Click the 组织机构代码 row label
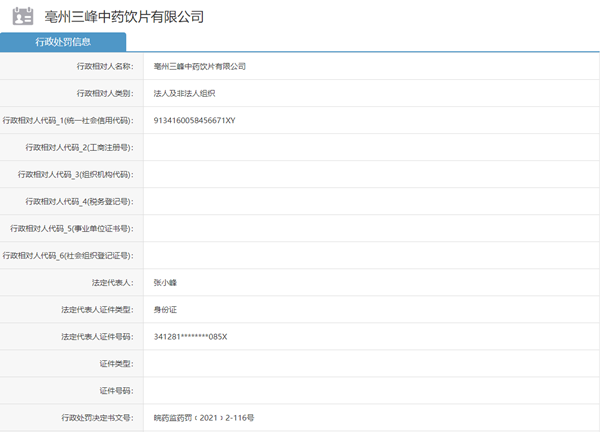This screenshot has height=432, width=600. coord(75,174)
